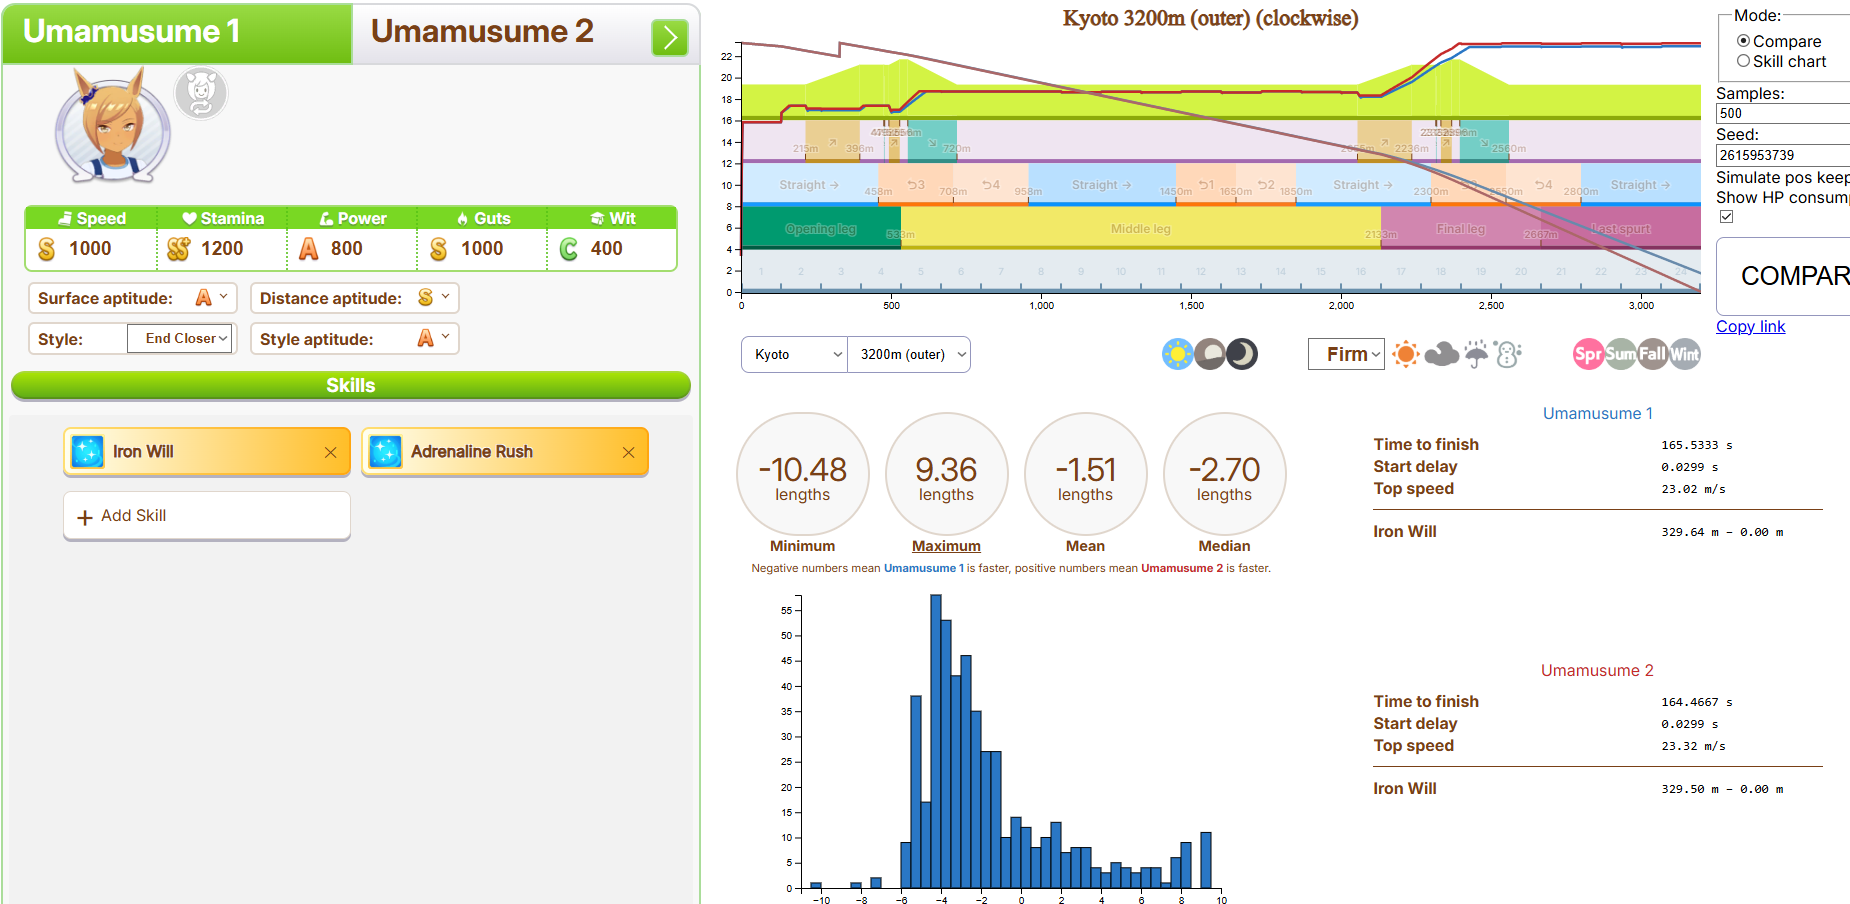Click the Last spurt section of the chart
1850x904 pixels.
[1620, 228]
